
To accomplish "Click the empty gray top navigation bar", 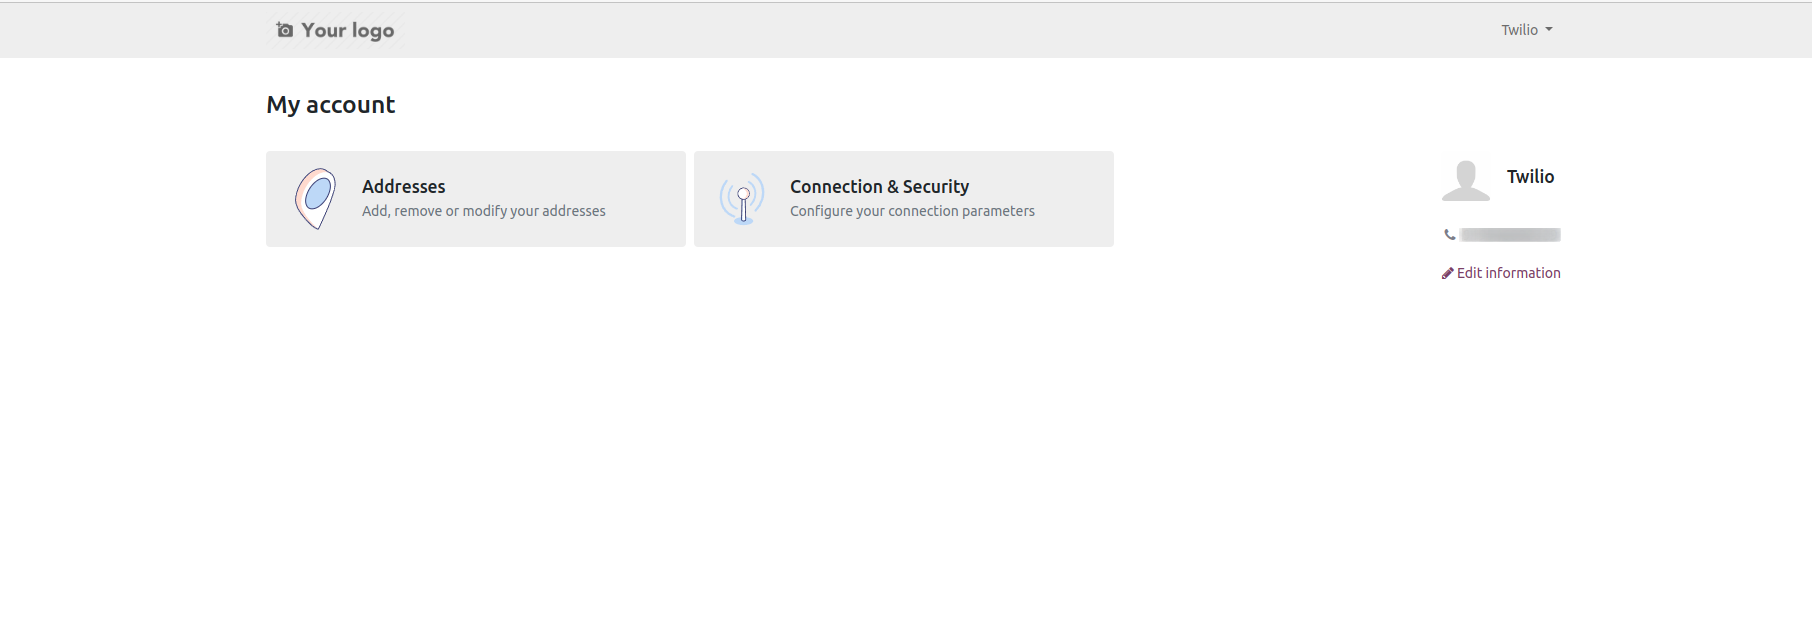I will (x=900, y=30).
